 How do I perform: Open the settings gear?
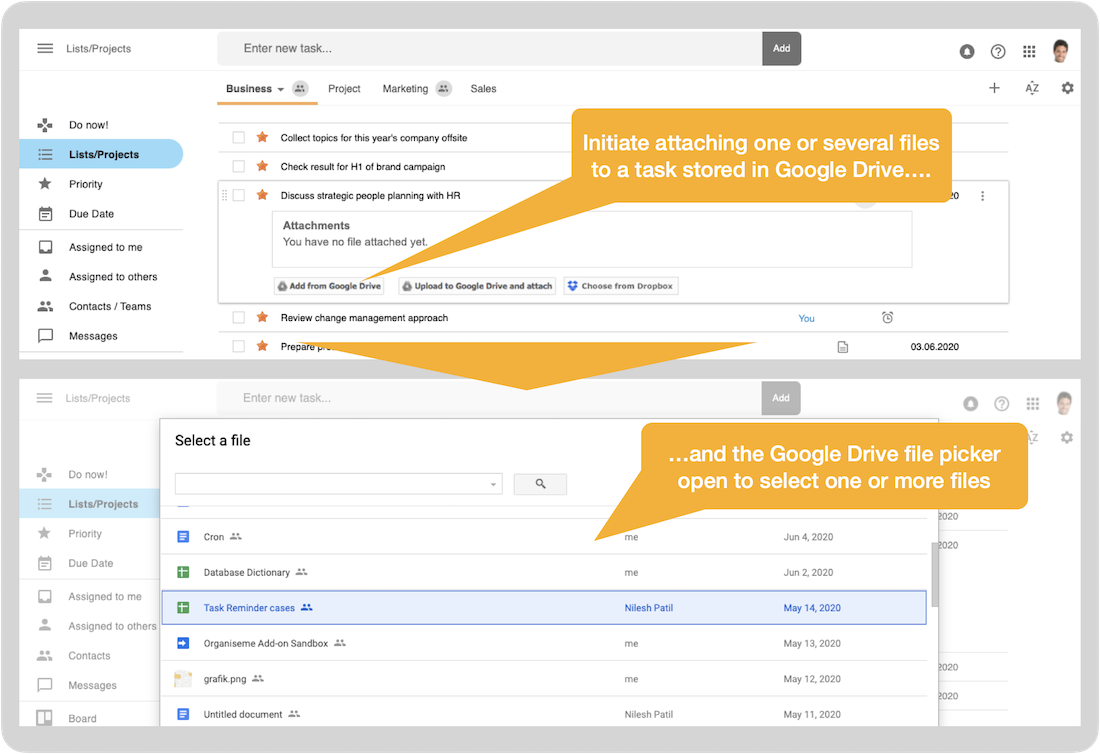1067,88
